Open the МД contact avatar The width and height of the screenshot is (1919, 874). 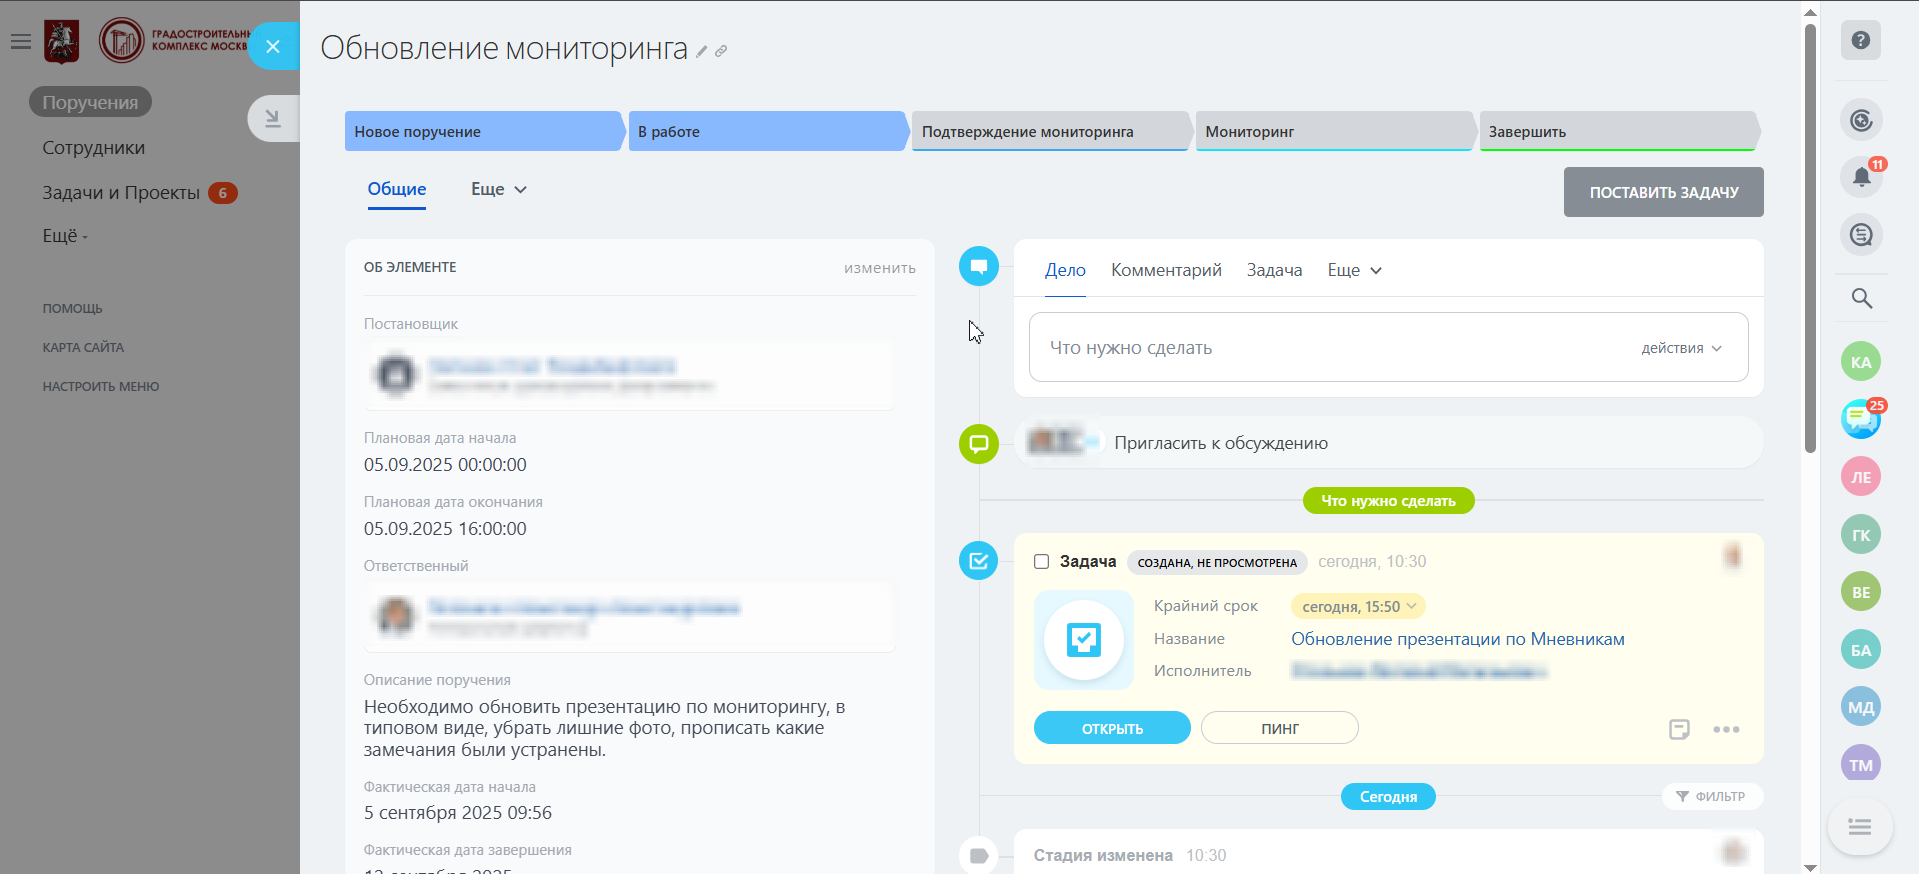[x=1861, y=707]
